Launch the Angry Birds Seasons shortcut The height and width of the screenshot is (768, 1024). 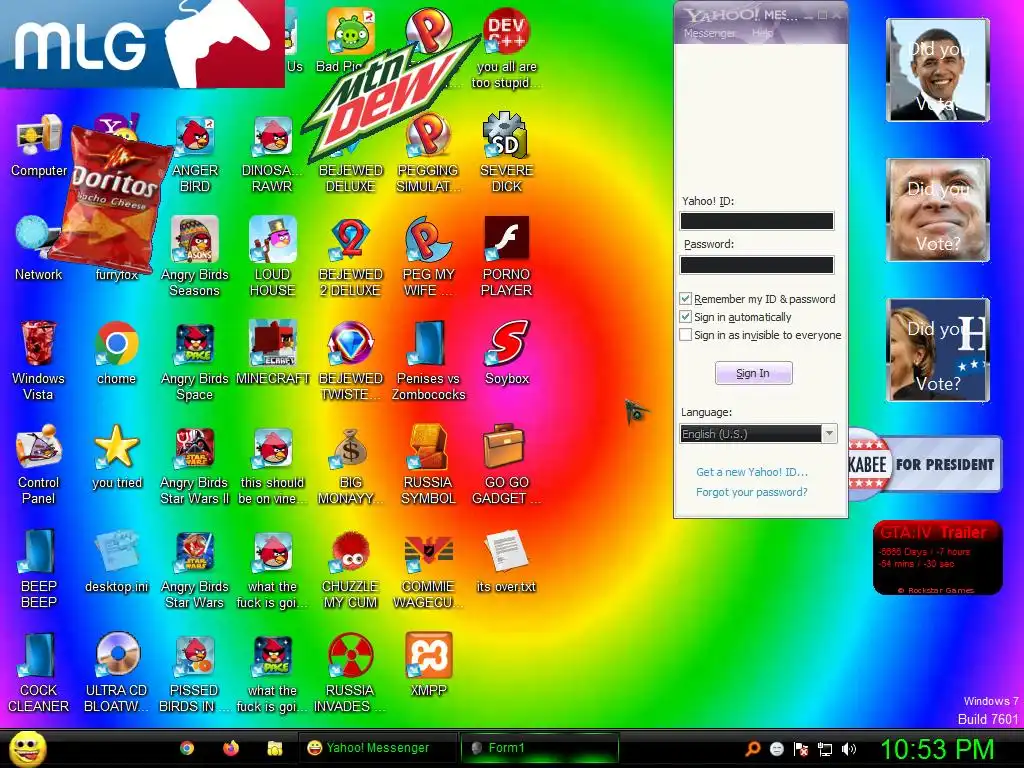click(x=195, y=256)
